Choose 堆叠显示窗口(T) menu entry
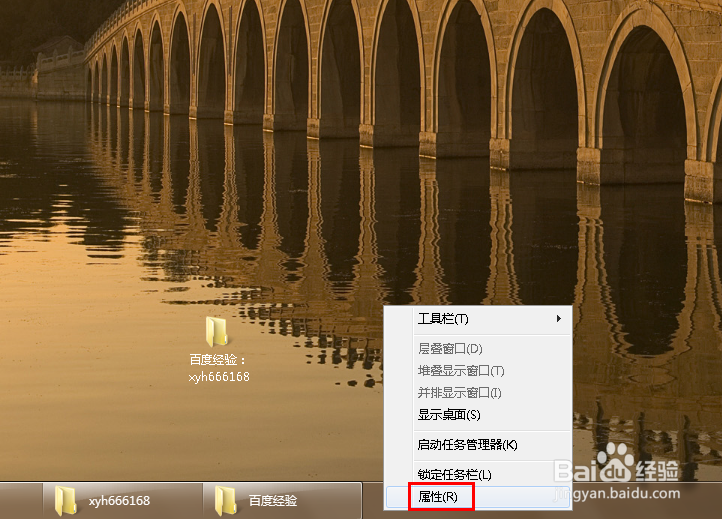Image resolution: width=722 pixels, height=519 pixels. 478,371
